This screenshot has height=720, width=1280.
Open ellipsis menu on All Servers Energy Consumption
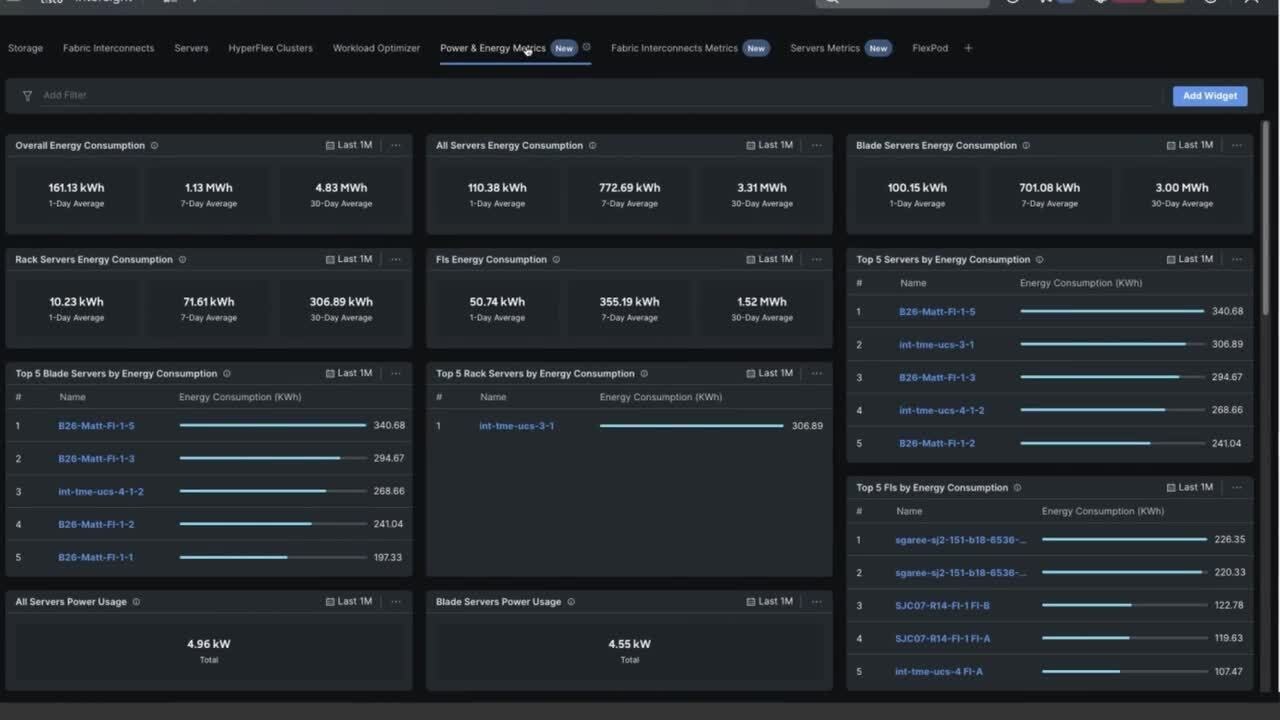(817, 146)
